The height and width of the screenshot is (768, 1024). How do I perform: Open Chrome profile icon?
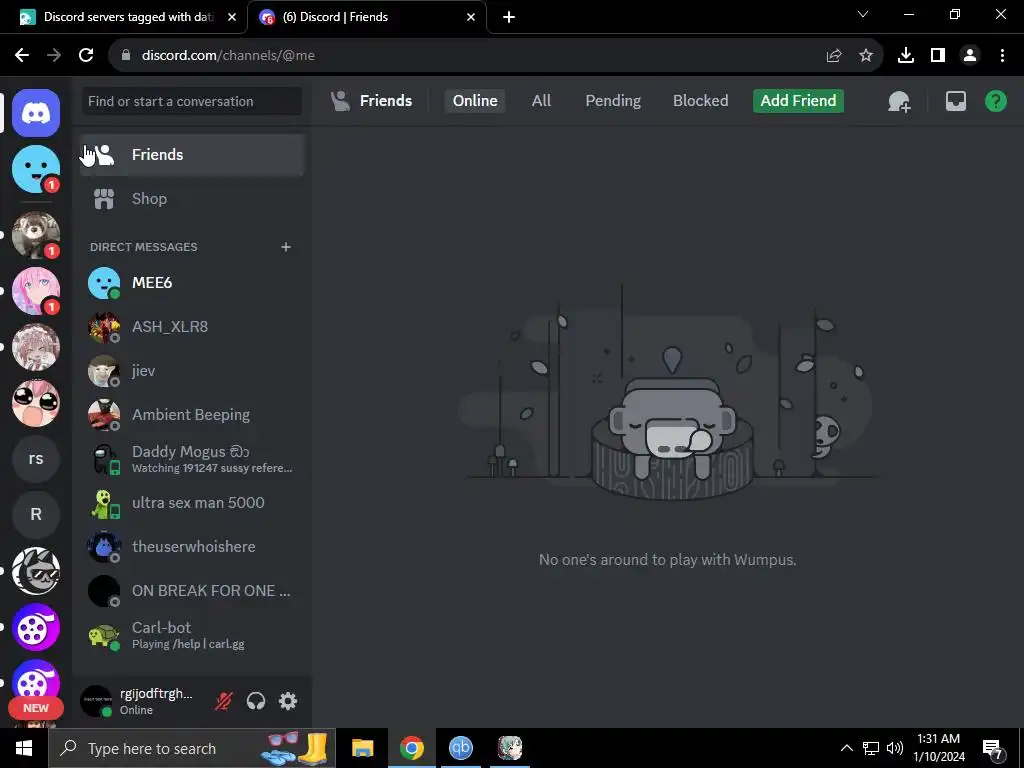(x=970, y=56)
